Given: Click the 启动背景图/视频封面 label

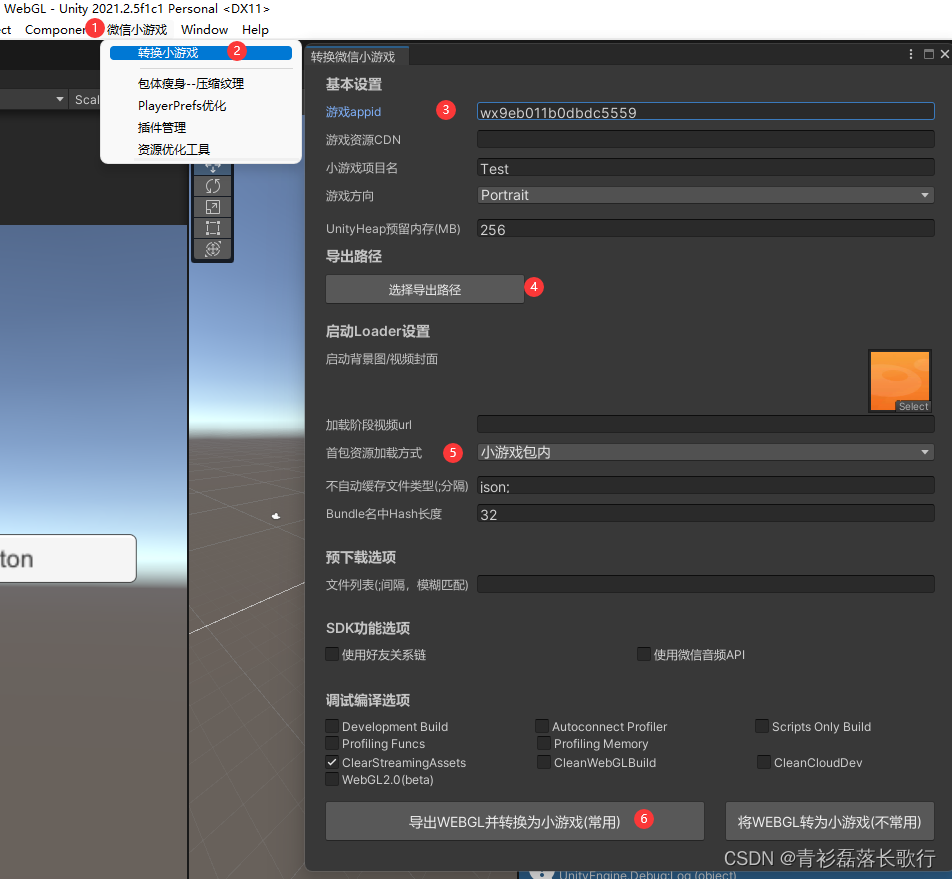Looking at the screenshot, I should pyautogui.click(x=381, y=359).
